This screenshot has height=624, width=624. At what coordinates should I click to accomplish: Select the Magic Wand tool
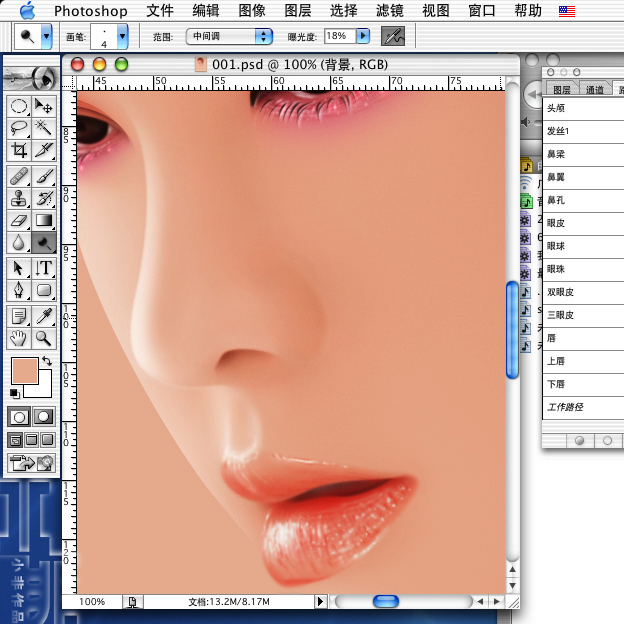(x=43, y=128)
